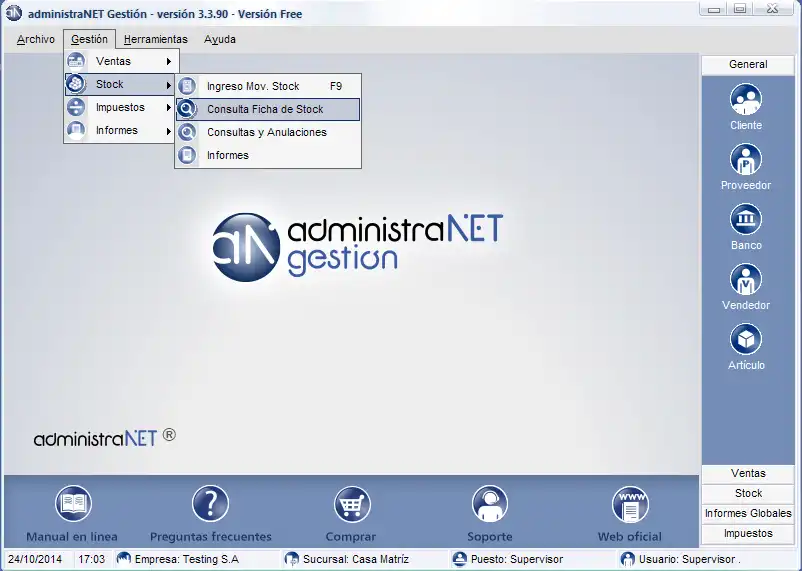The height and width of the screenshot is (571, 802).
Task: Click the Web oficial link text
Action: 630,537
